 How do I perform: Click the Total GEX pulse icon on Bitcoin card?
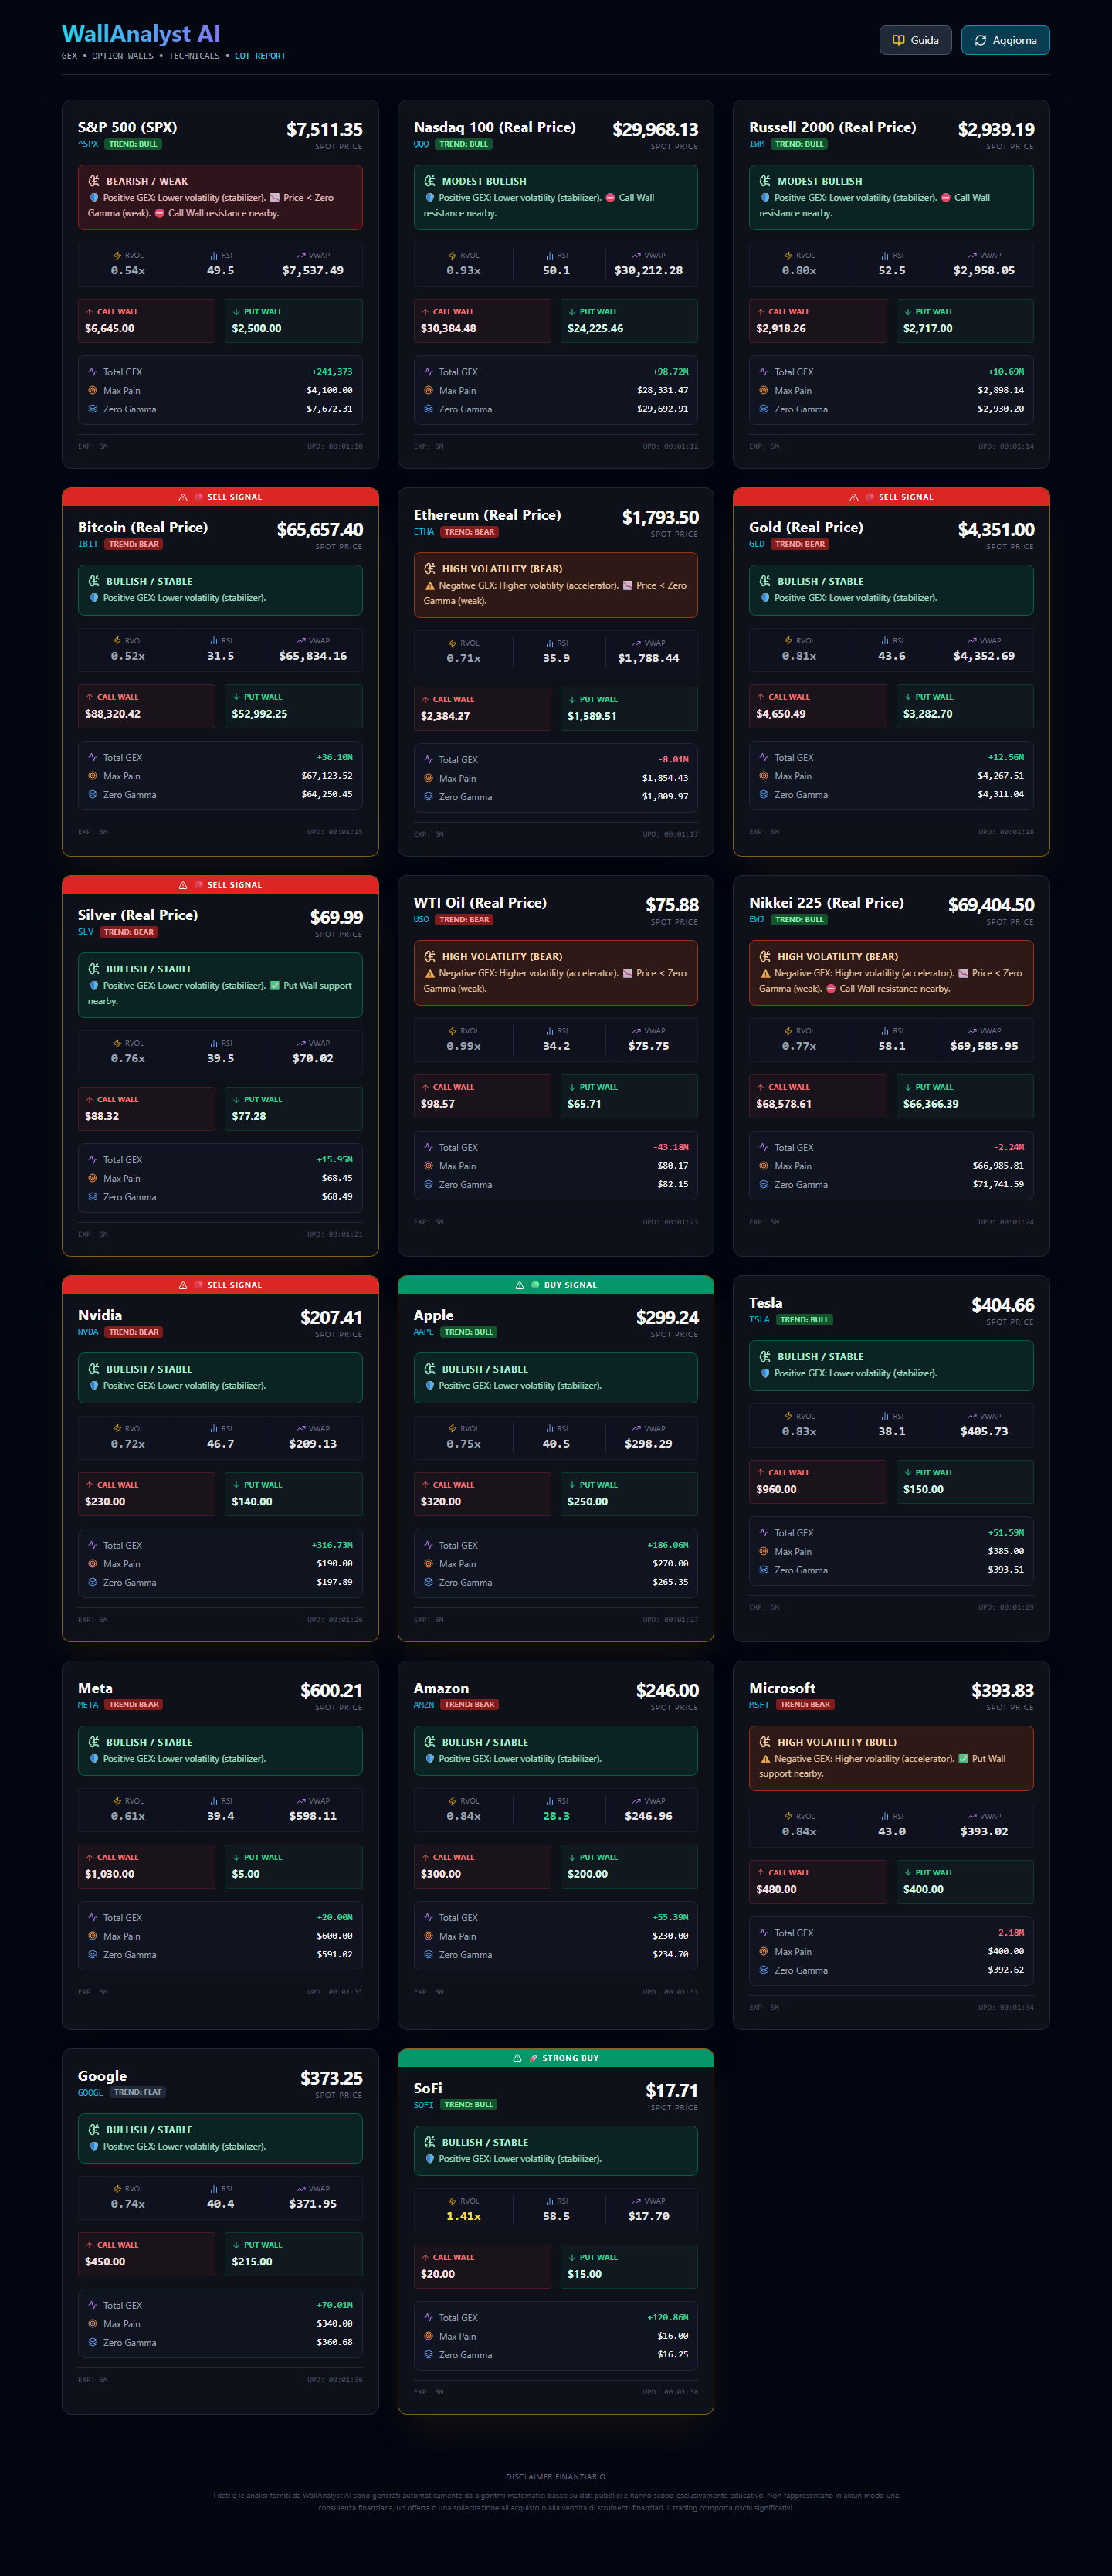point(92,757)
